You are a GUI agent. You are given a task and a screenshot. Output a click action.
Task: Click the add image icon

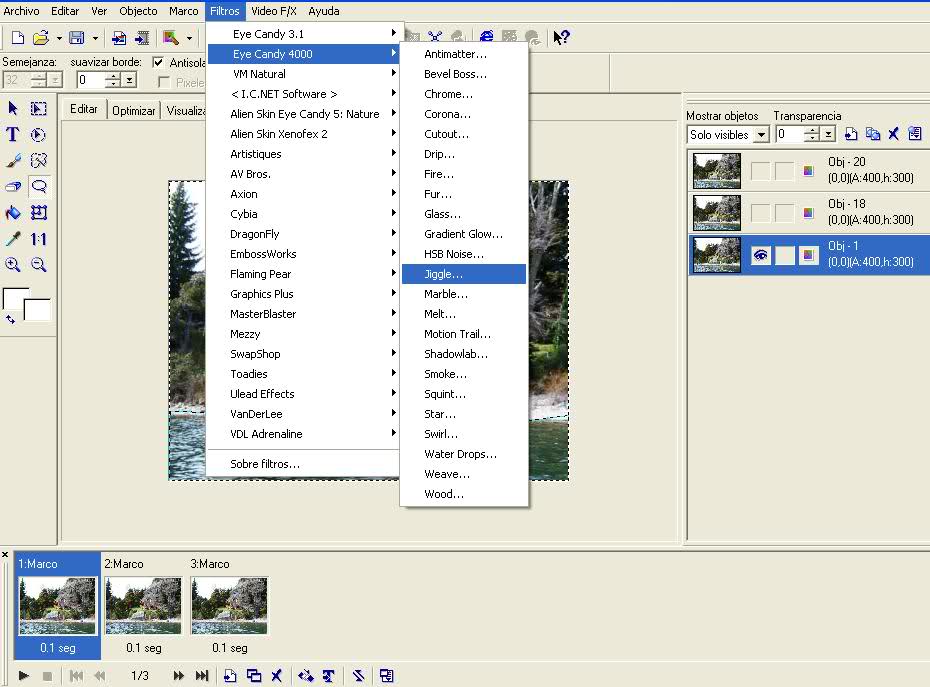[119, 38]
